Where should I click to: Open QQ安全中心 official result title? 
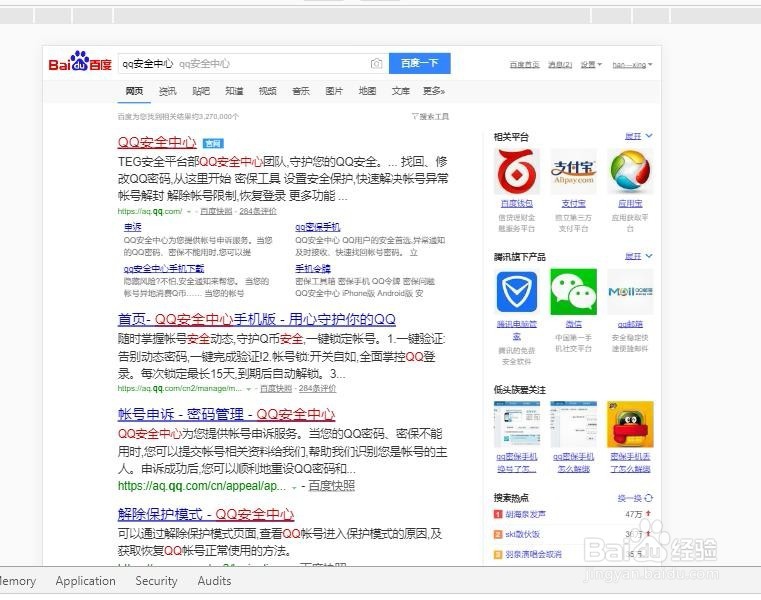pyautogui.click(x=157, y=142)
